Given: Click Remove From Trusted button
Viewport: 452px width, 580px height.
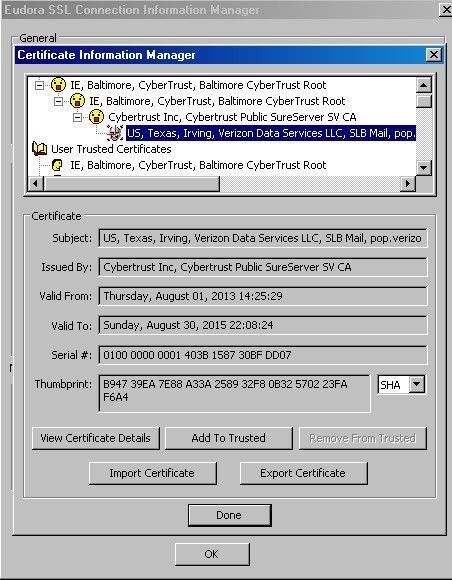Looking at the screenshot, I should pyautogui.click(x=362, y=438).
